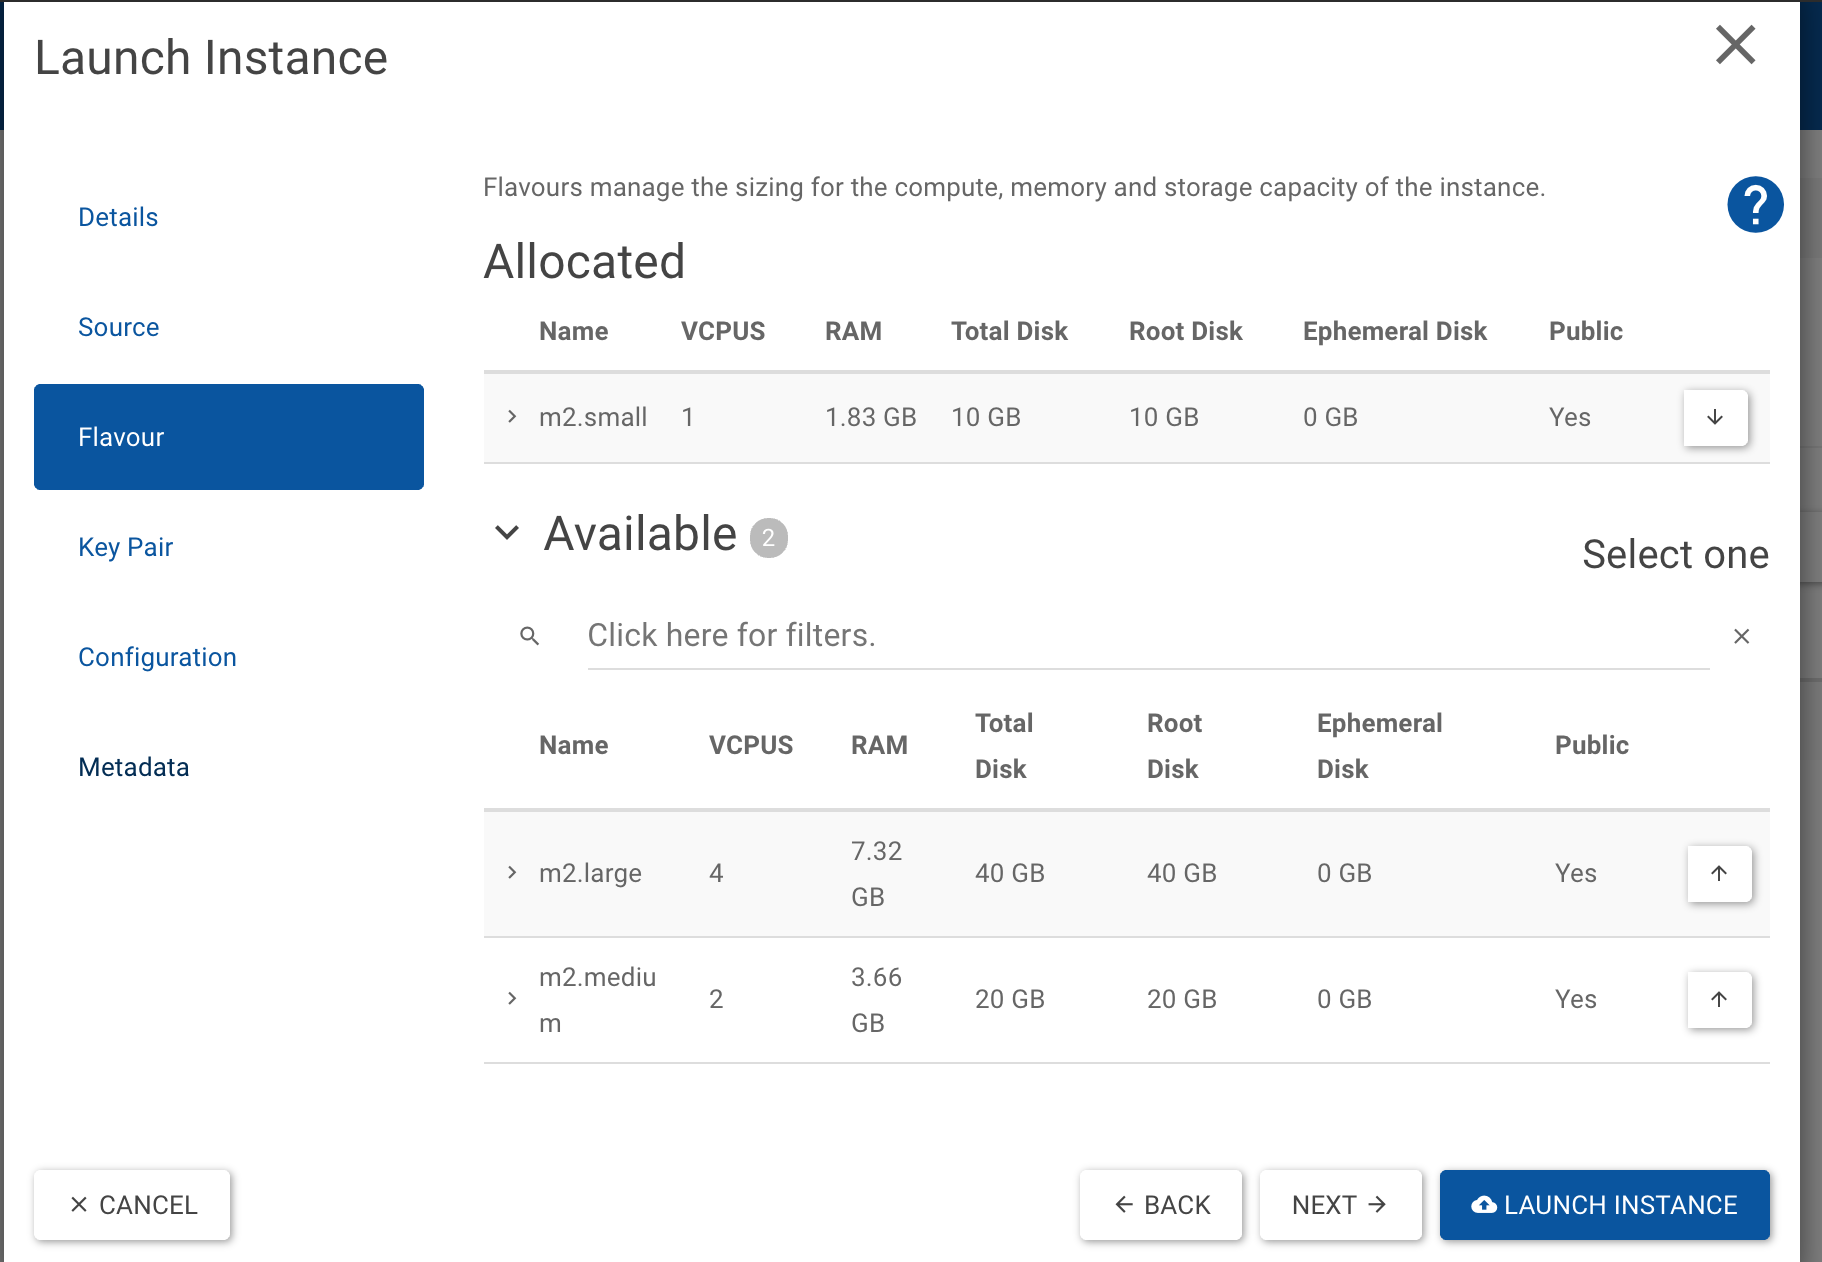The image size is (1822, 1262).
Task: Click the filter search magnifier icon
Action: pyautogui.click(x=530, y=636)
